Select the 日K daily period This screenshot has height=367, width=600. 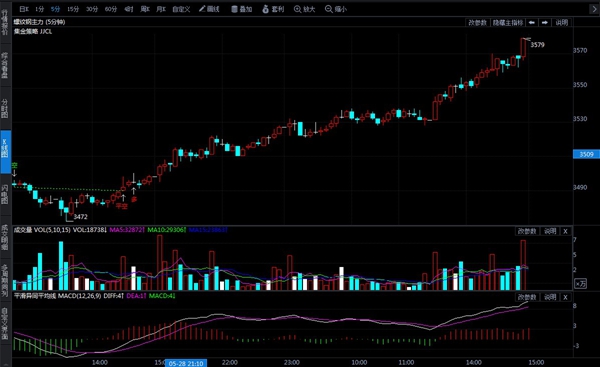24,9
